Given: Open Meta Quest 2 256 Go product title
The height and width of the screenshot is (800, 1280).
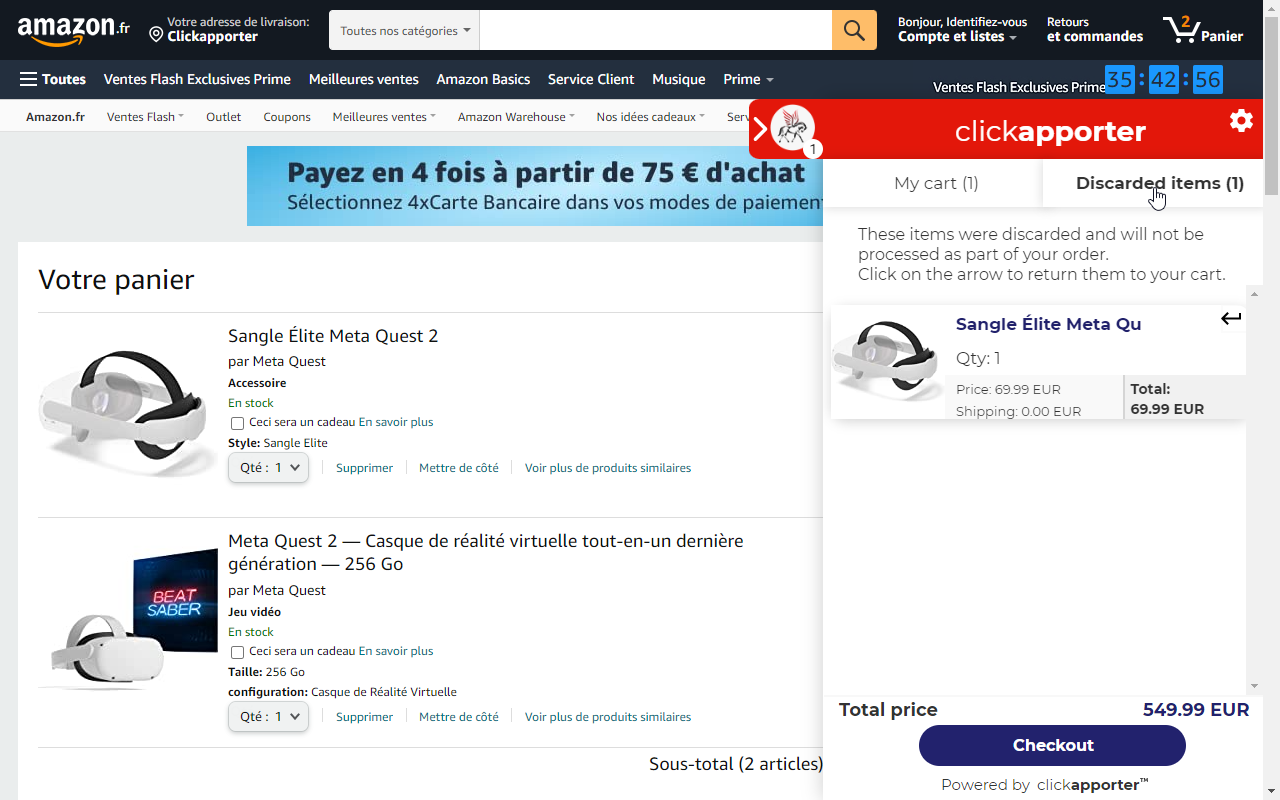Looking at the screenshot, I should tap(486, 552).
